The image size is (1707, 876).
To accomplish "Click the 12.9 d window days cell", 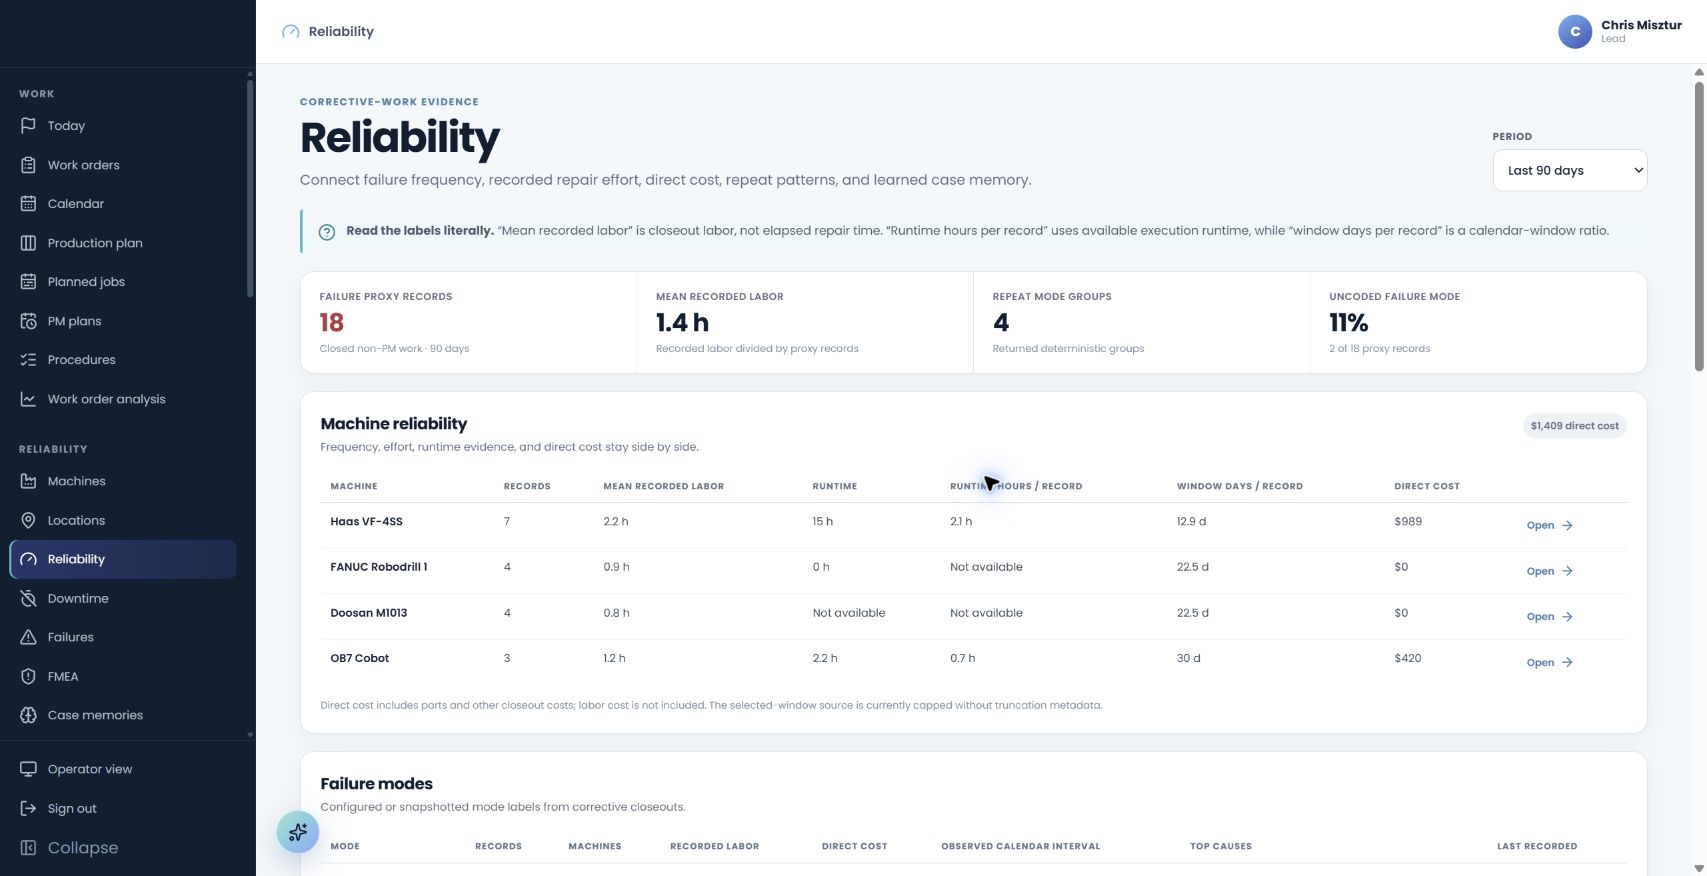I will click(1192, 521).
